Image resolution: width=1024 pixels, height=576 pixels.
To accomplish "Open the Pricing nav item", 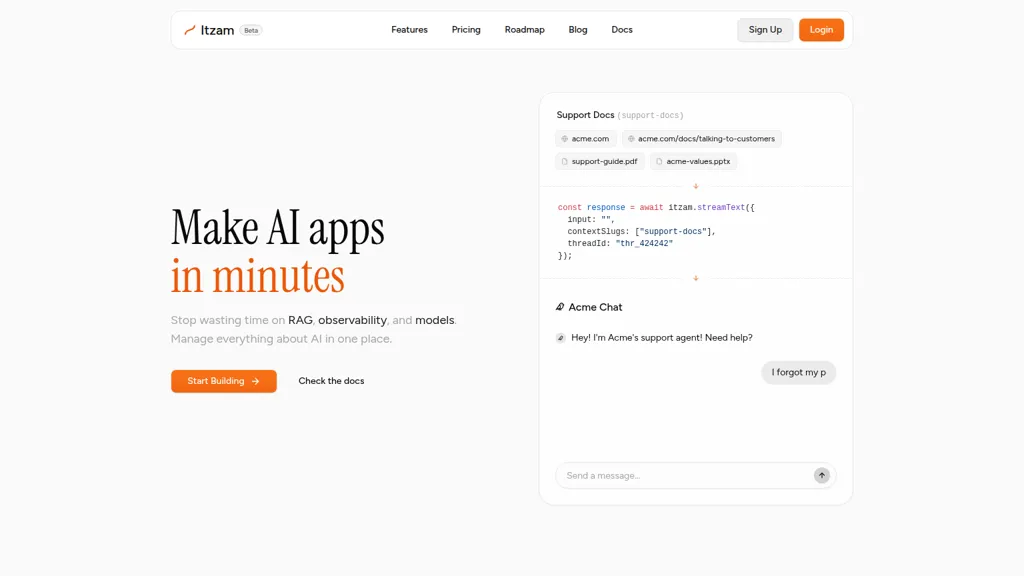I will coord(466,29).
